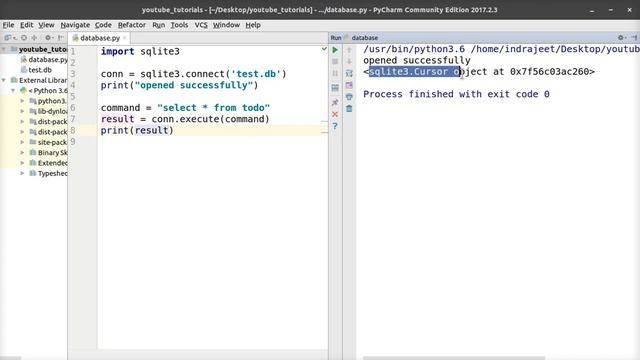Place cursor on print(result) line
The height and width of the screenshot is (360, 640).
pos(137,130)
